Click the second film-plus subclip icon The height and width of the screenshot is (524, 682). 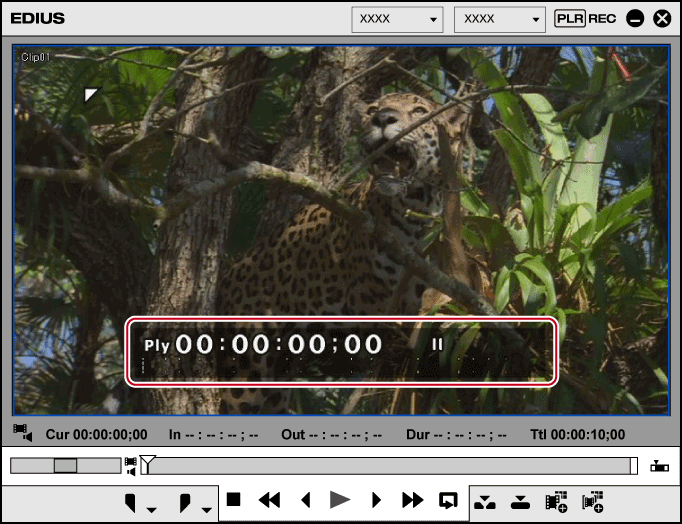(x=593, y=501)
